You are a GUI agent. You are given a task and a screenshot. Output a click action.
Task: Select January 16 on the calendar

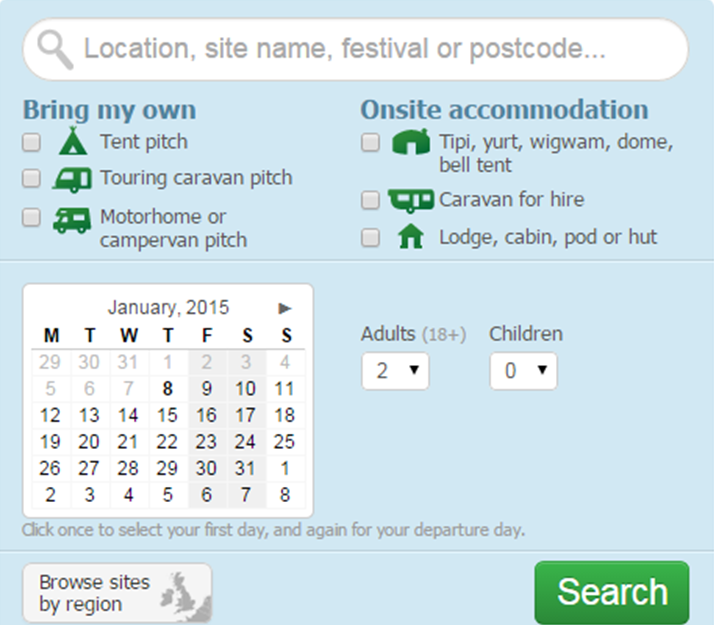point(206,415)
